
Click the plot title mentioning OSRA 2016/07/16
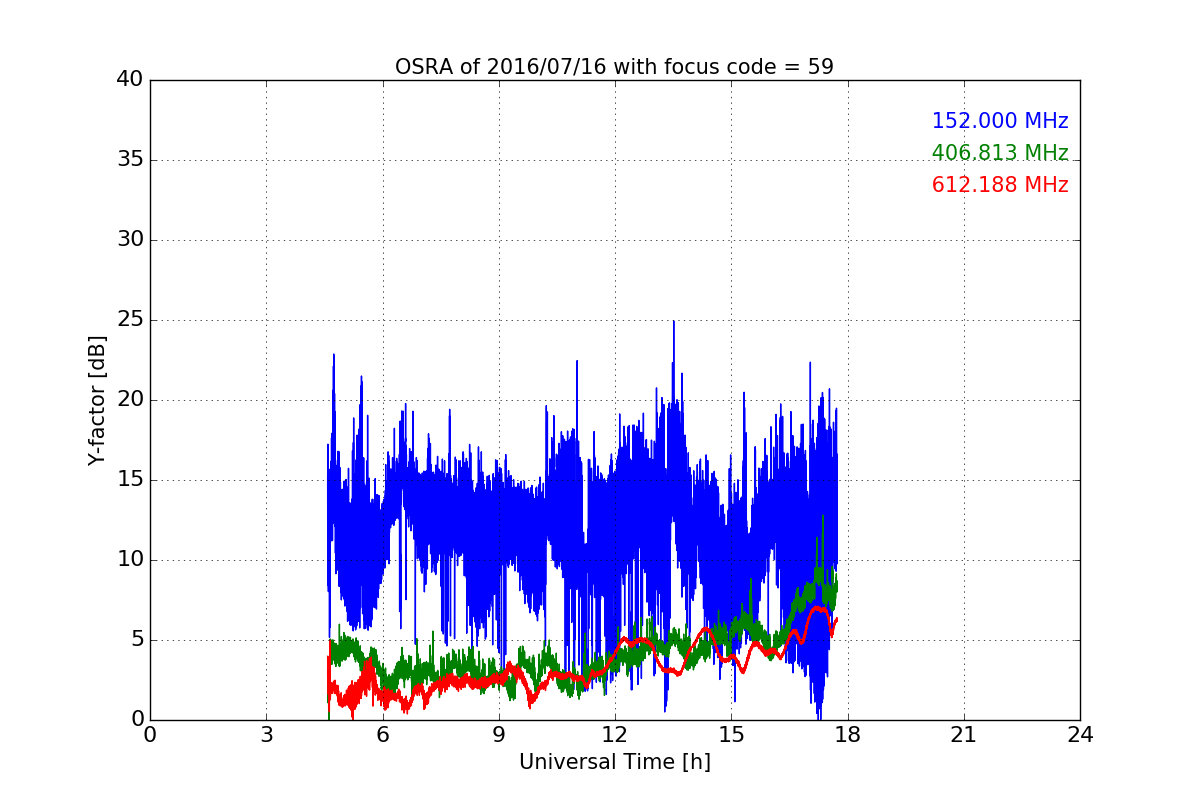pyautogui.click(x=614, y=67)
